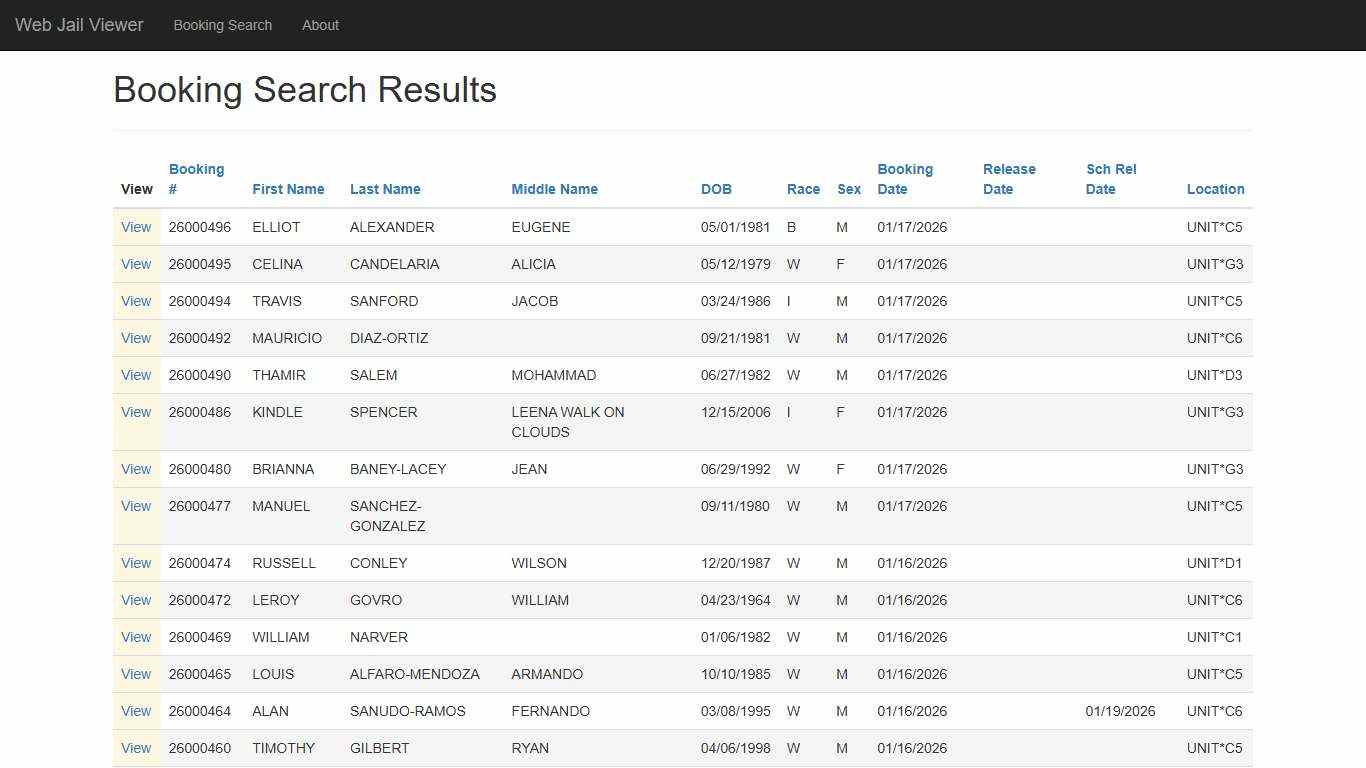The width and height of the screenshot is (1366, 768).
Task: Sort results by Booking Date
Action: point(904,179)
